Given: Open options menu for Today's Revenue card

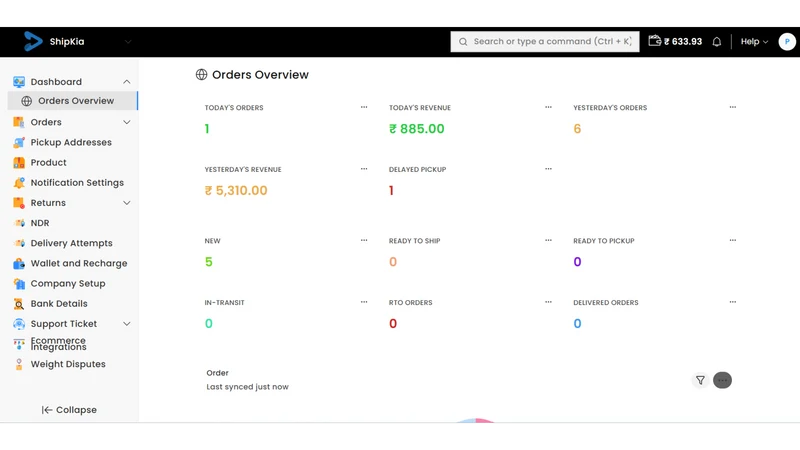Looking at the screenshot, I should point(548,107).
